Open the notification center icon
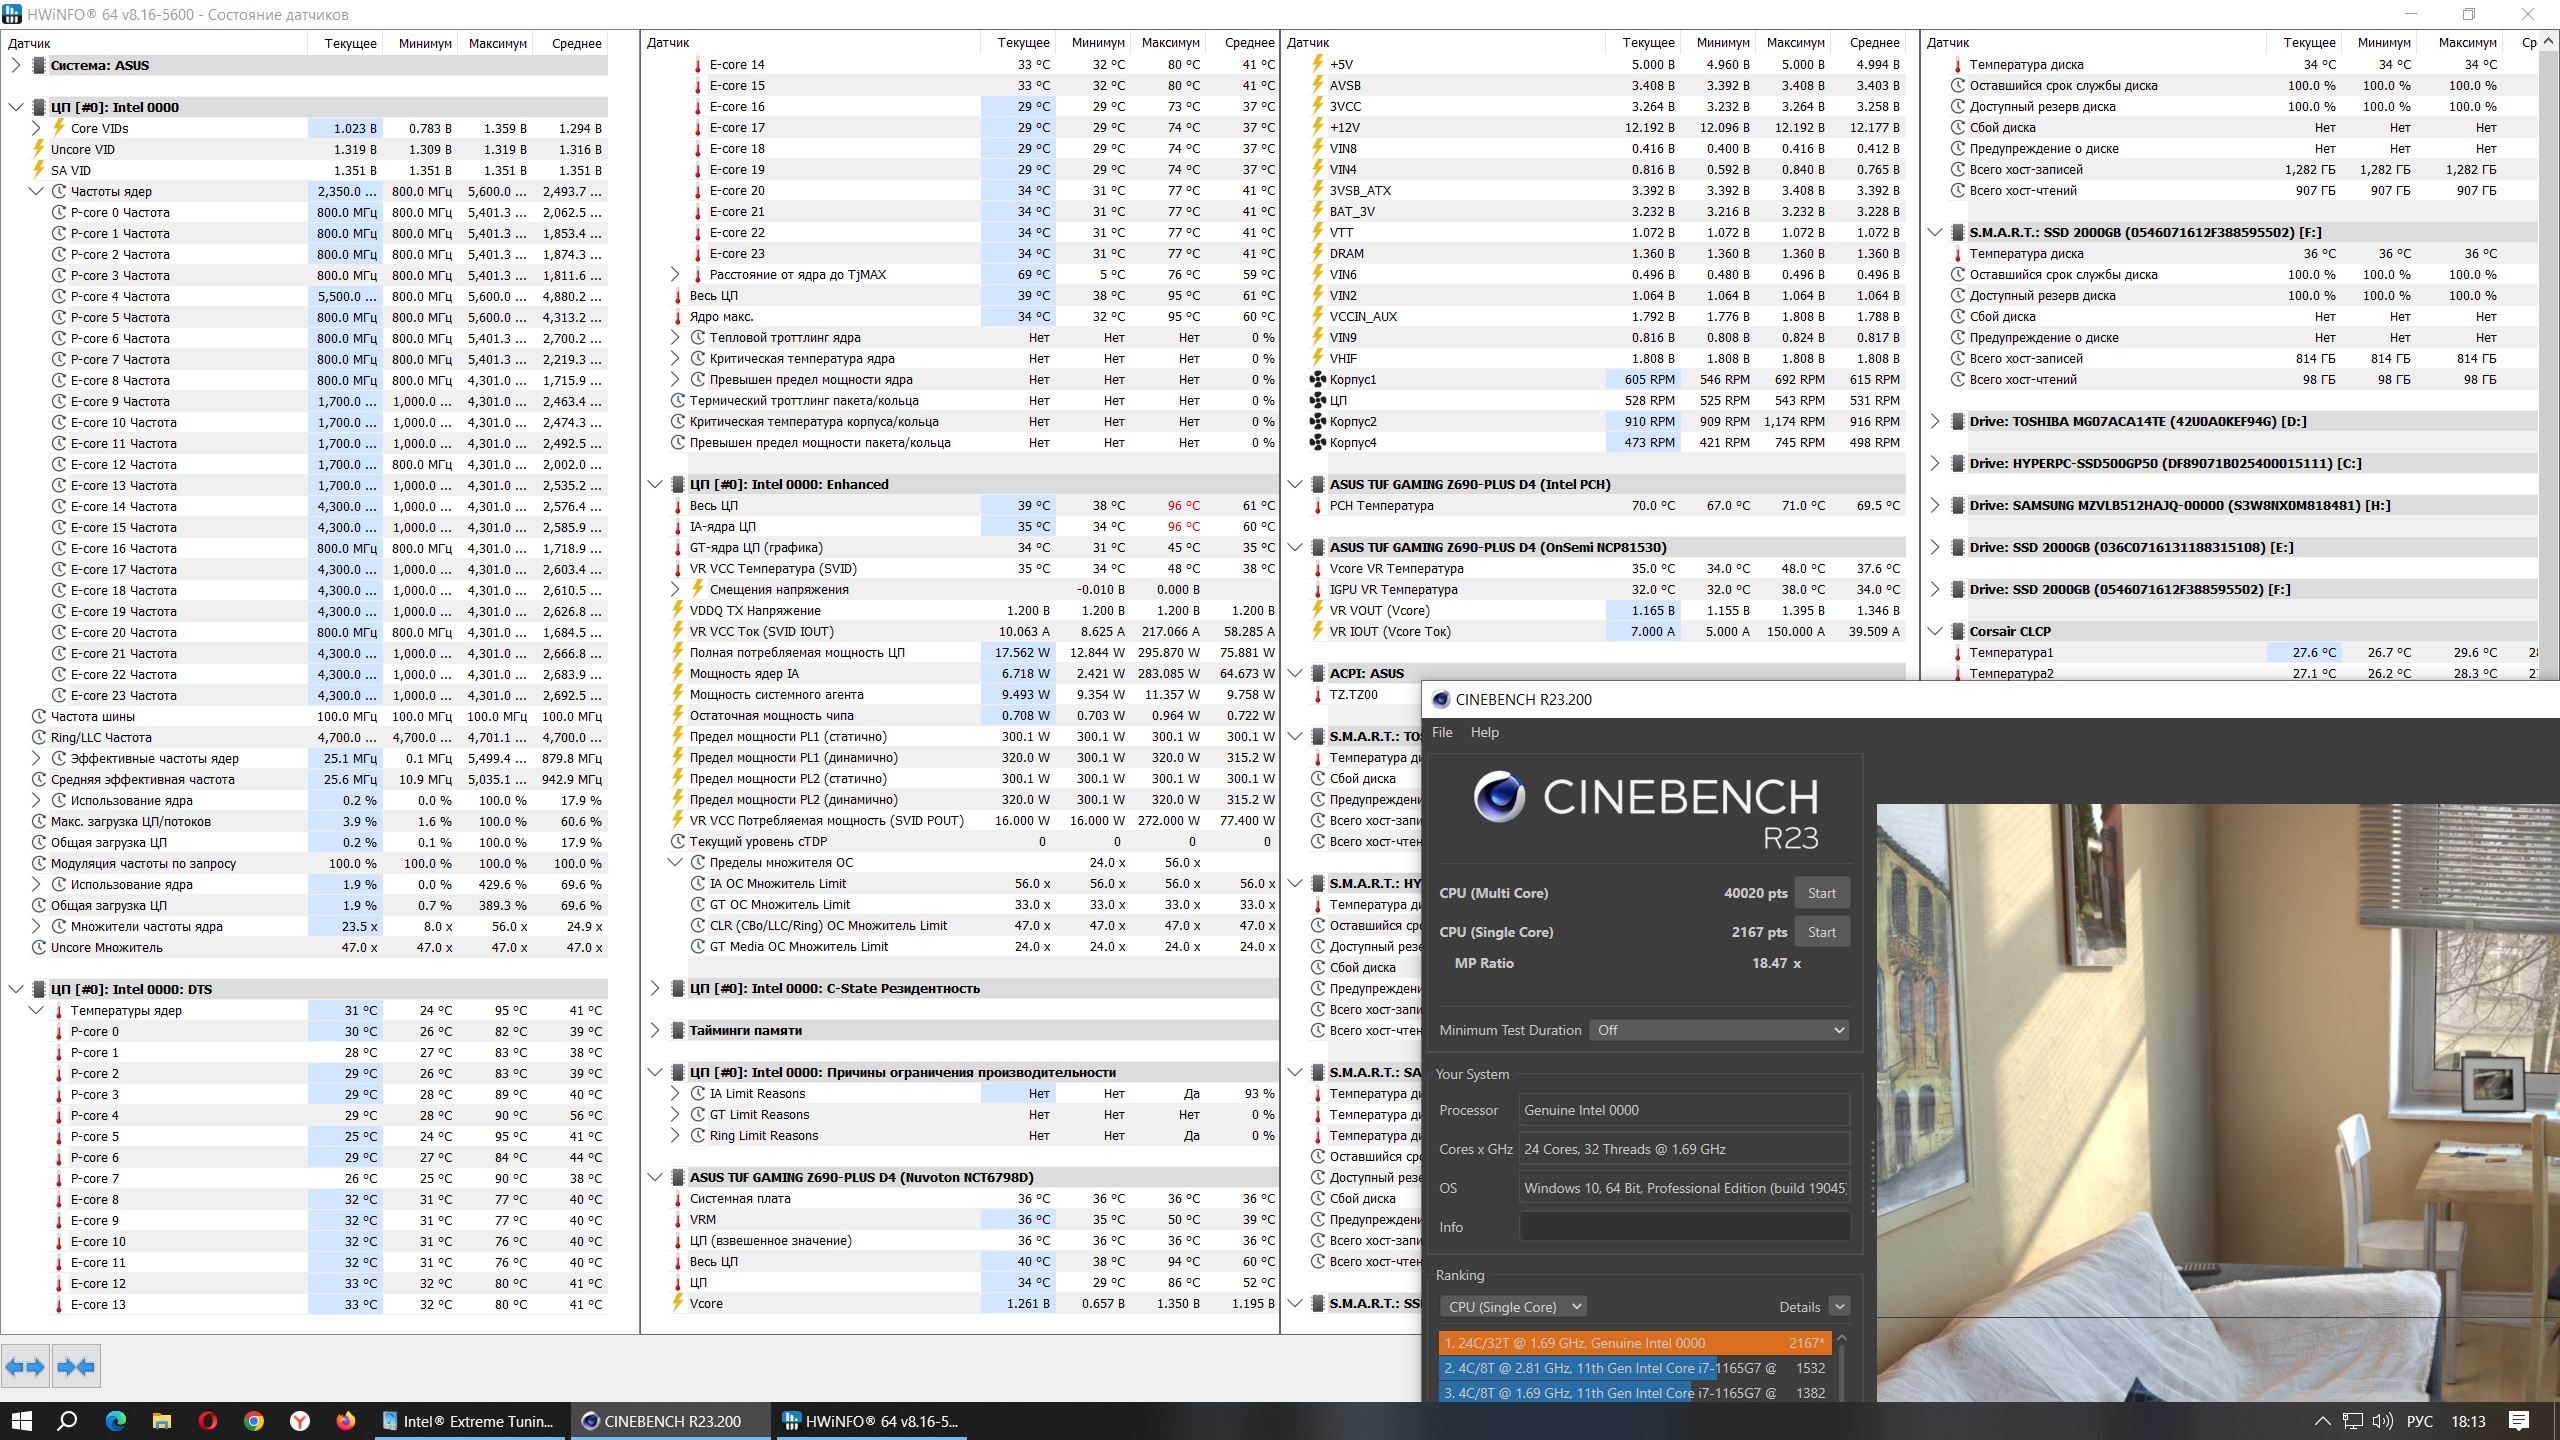 pos(2519,1421)
